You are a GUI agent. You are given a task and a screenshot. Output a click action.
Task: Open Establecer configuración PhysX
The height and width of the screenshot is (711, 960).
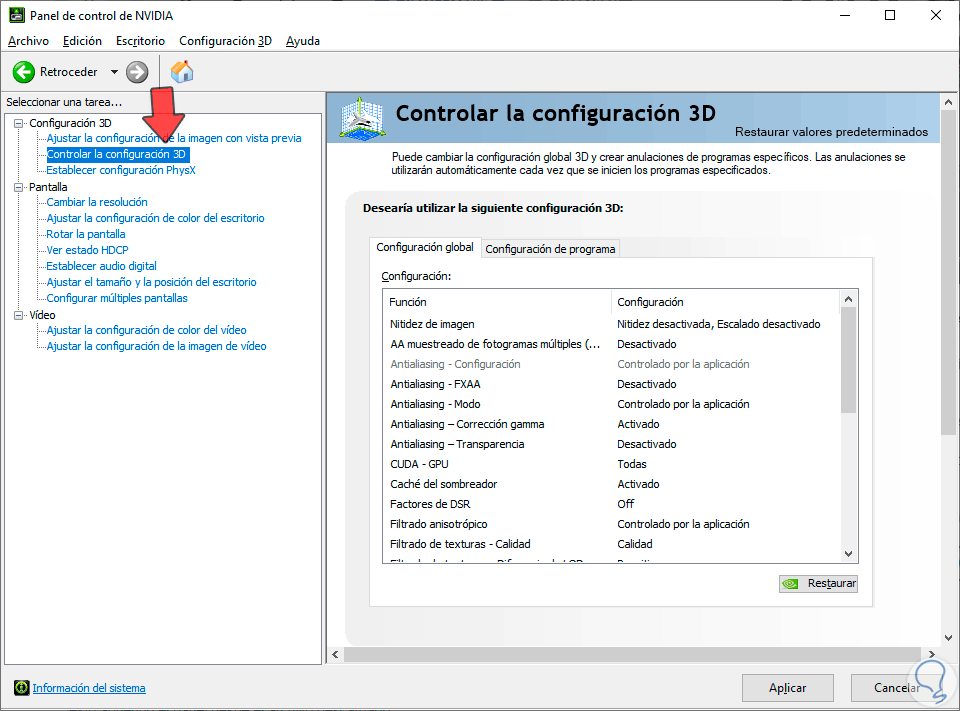[x=121, y=170]
